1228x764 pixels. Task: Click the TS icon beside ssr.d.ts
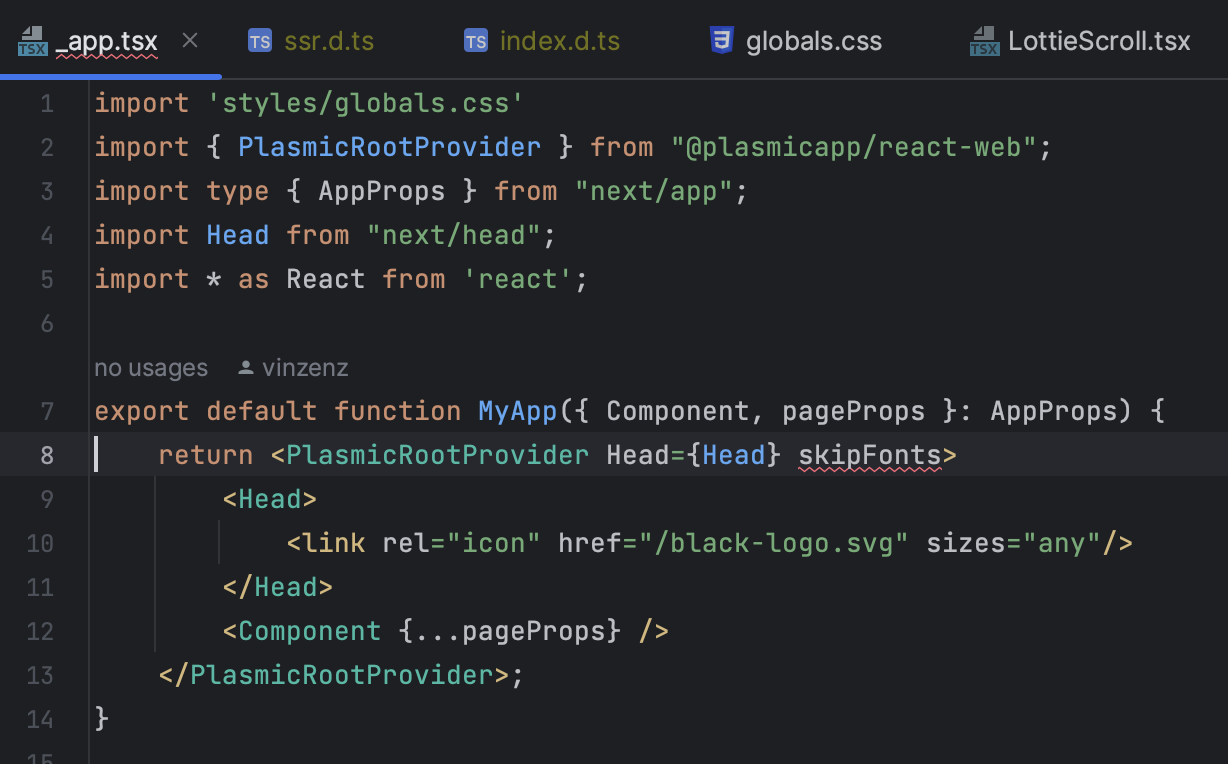pos(260,41)
